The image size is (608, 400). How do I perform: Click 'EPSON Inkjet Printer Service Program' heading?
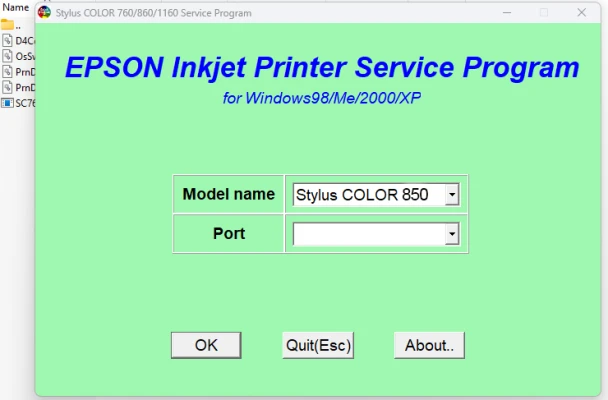322,67
